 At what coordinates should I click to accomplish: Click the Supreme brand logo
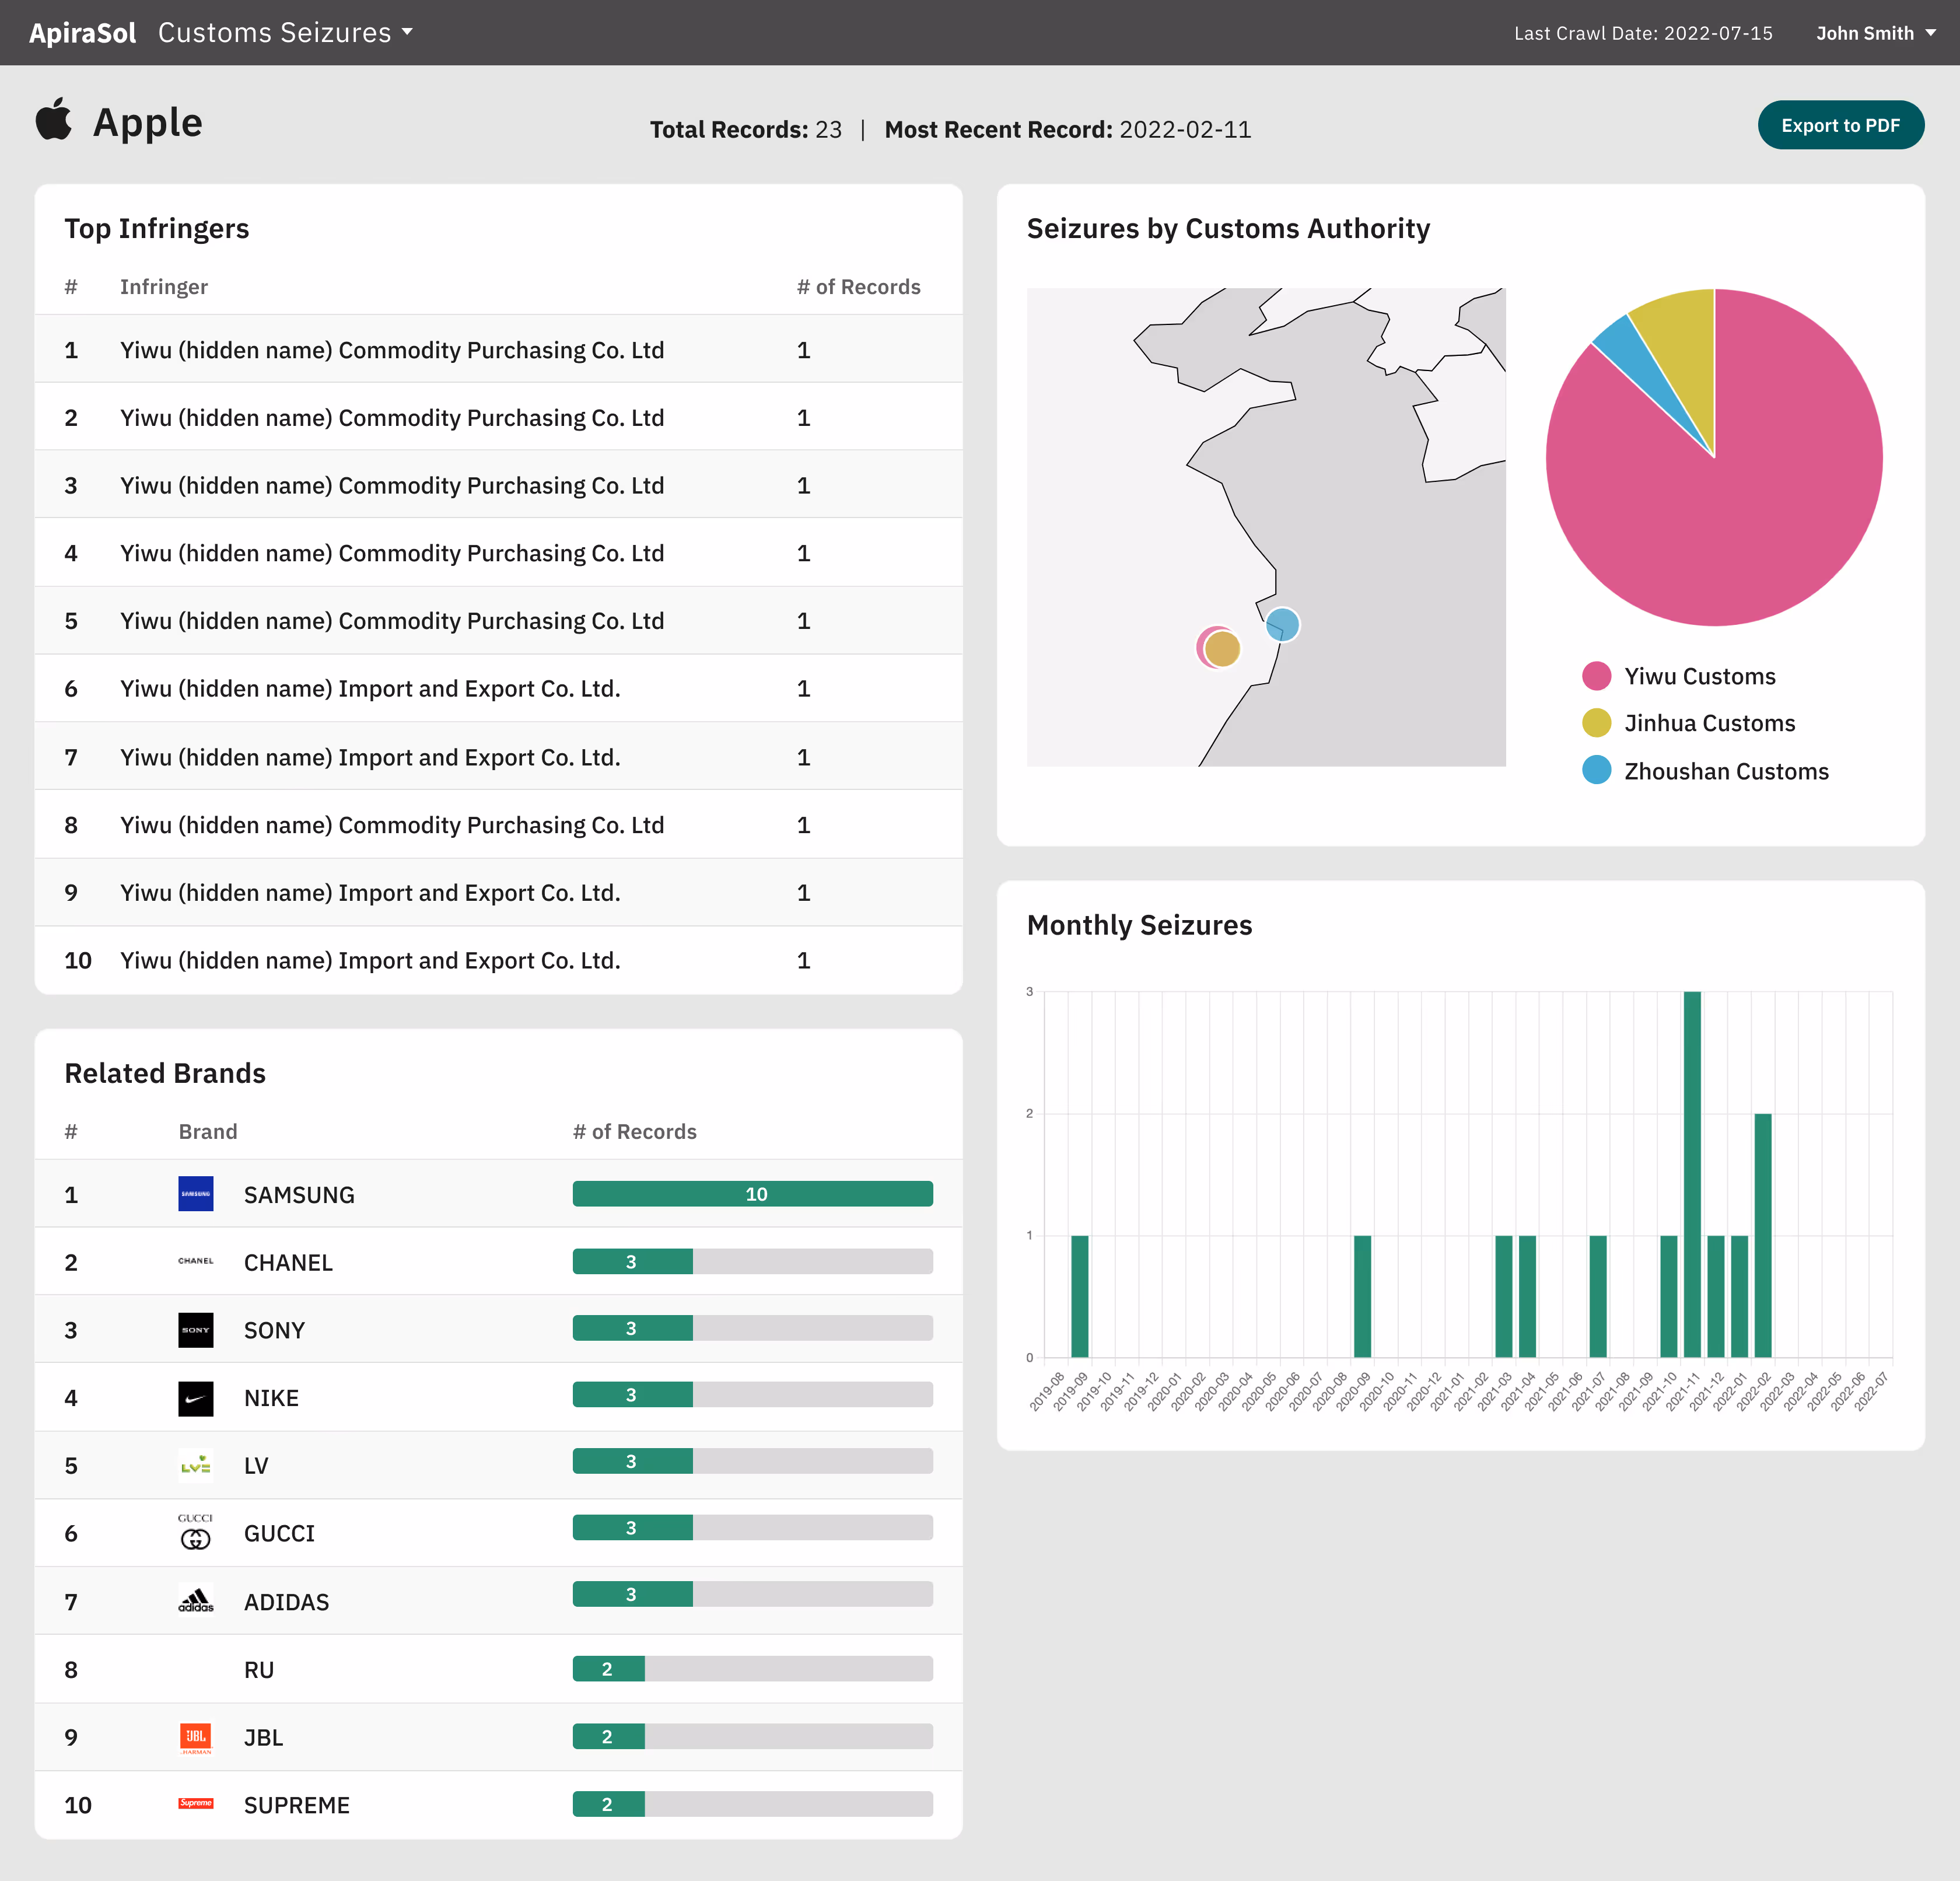click(195, 1804)
